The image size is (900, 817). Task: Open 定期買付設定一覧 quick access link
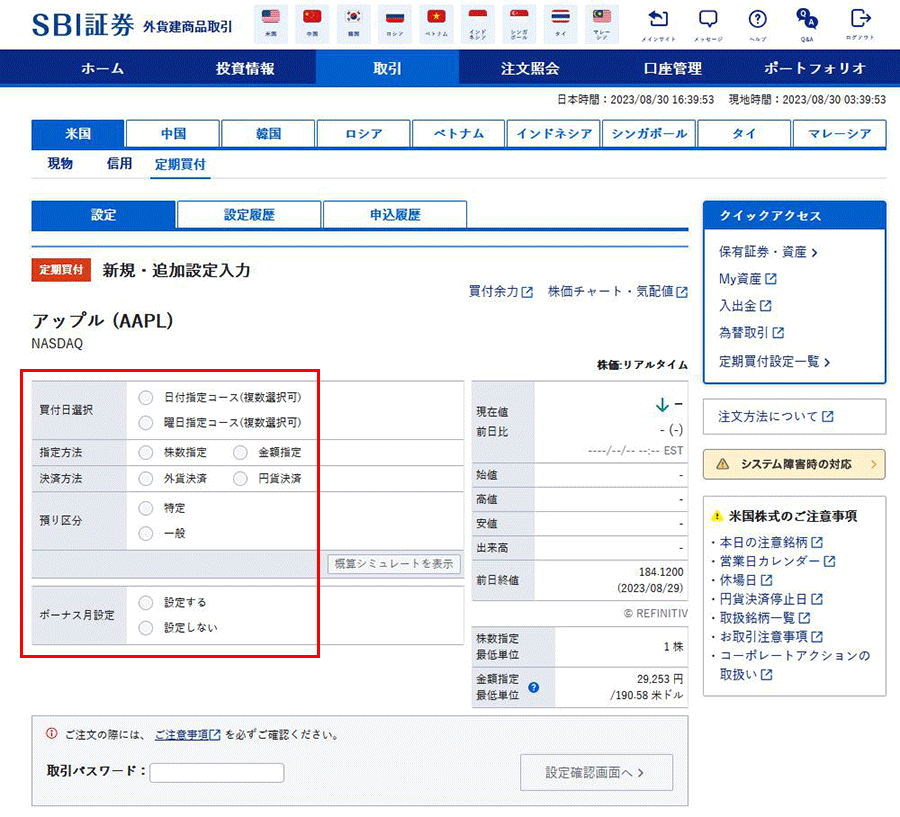click(774, 361)
